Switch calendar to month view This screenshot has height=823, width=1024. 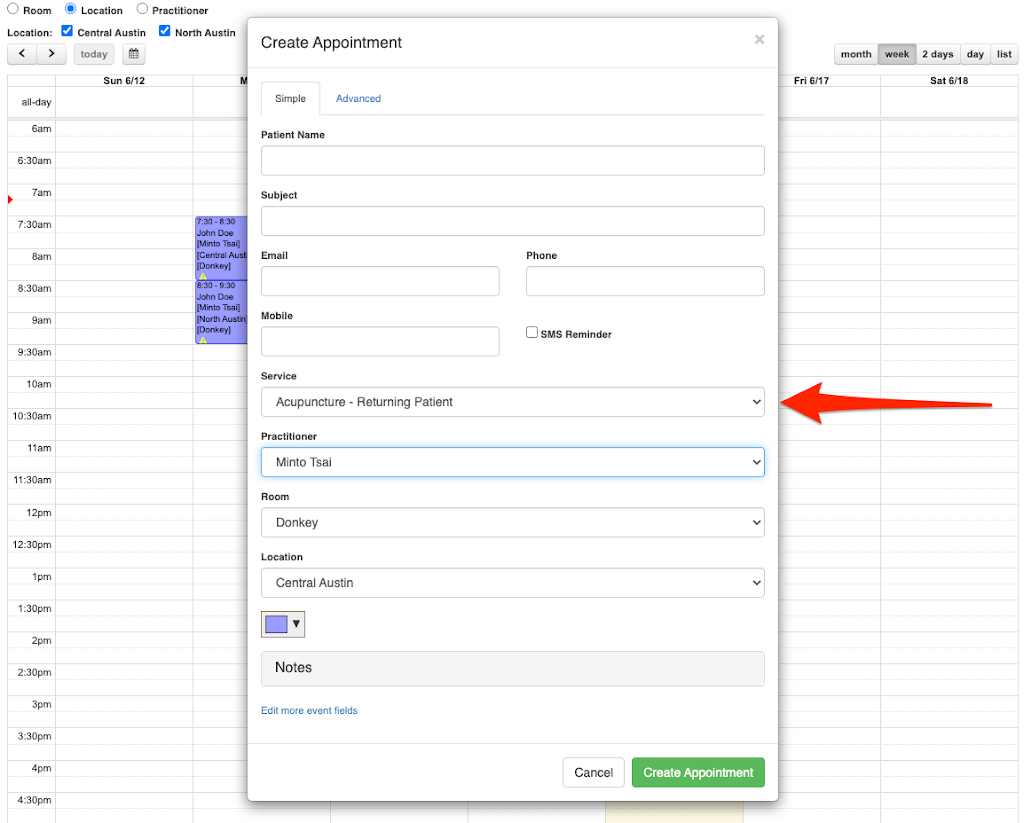coord(856,54)
